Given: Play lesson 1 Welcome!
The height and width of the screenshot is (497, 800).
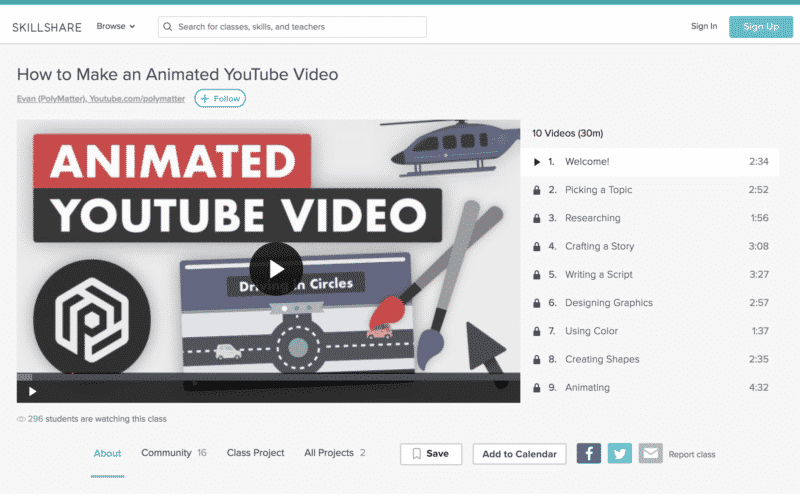Looking at the screenshot, I should [x=649, y=162].
